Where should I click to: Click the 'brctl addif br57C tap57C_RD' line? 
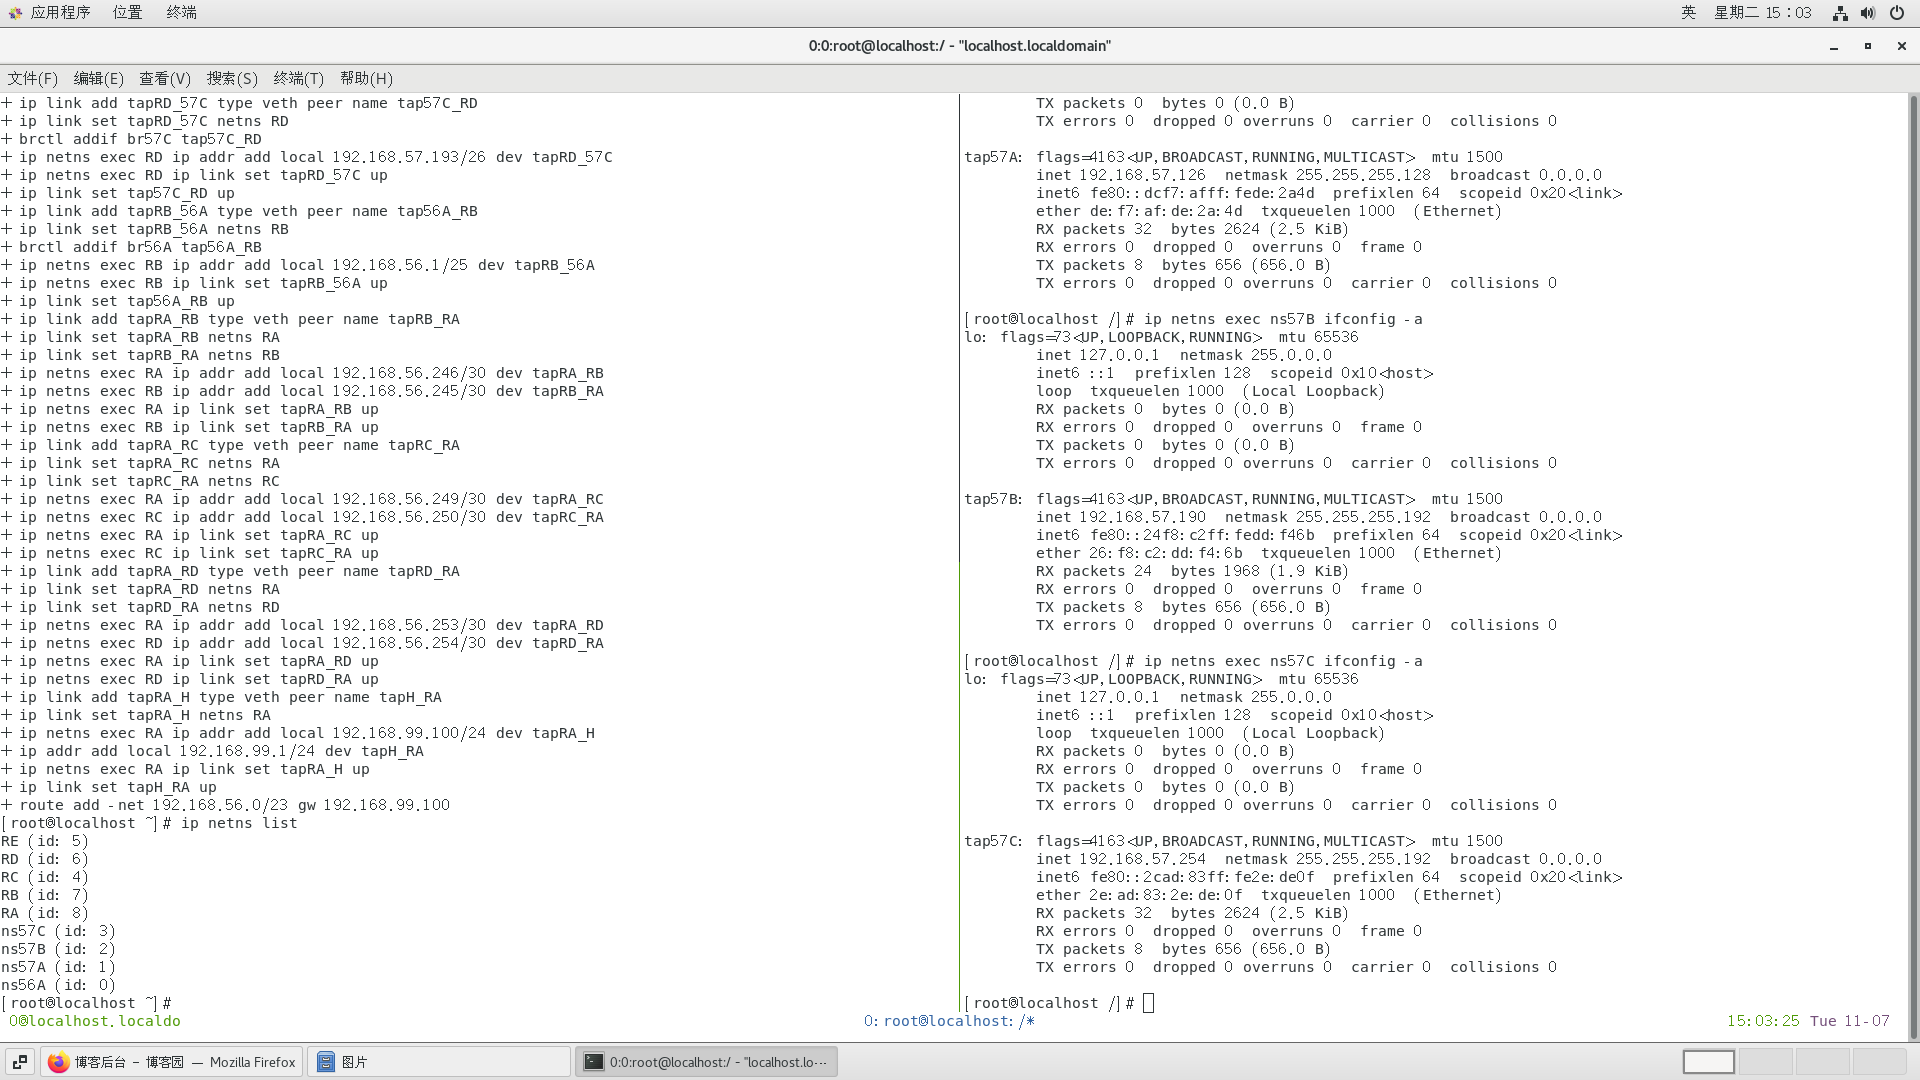(132, 139)
